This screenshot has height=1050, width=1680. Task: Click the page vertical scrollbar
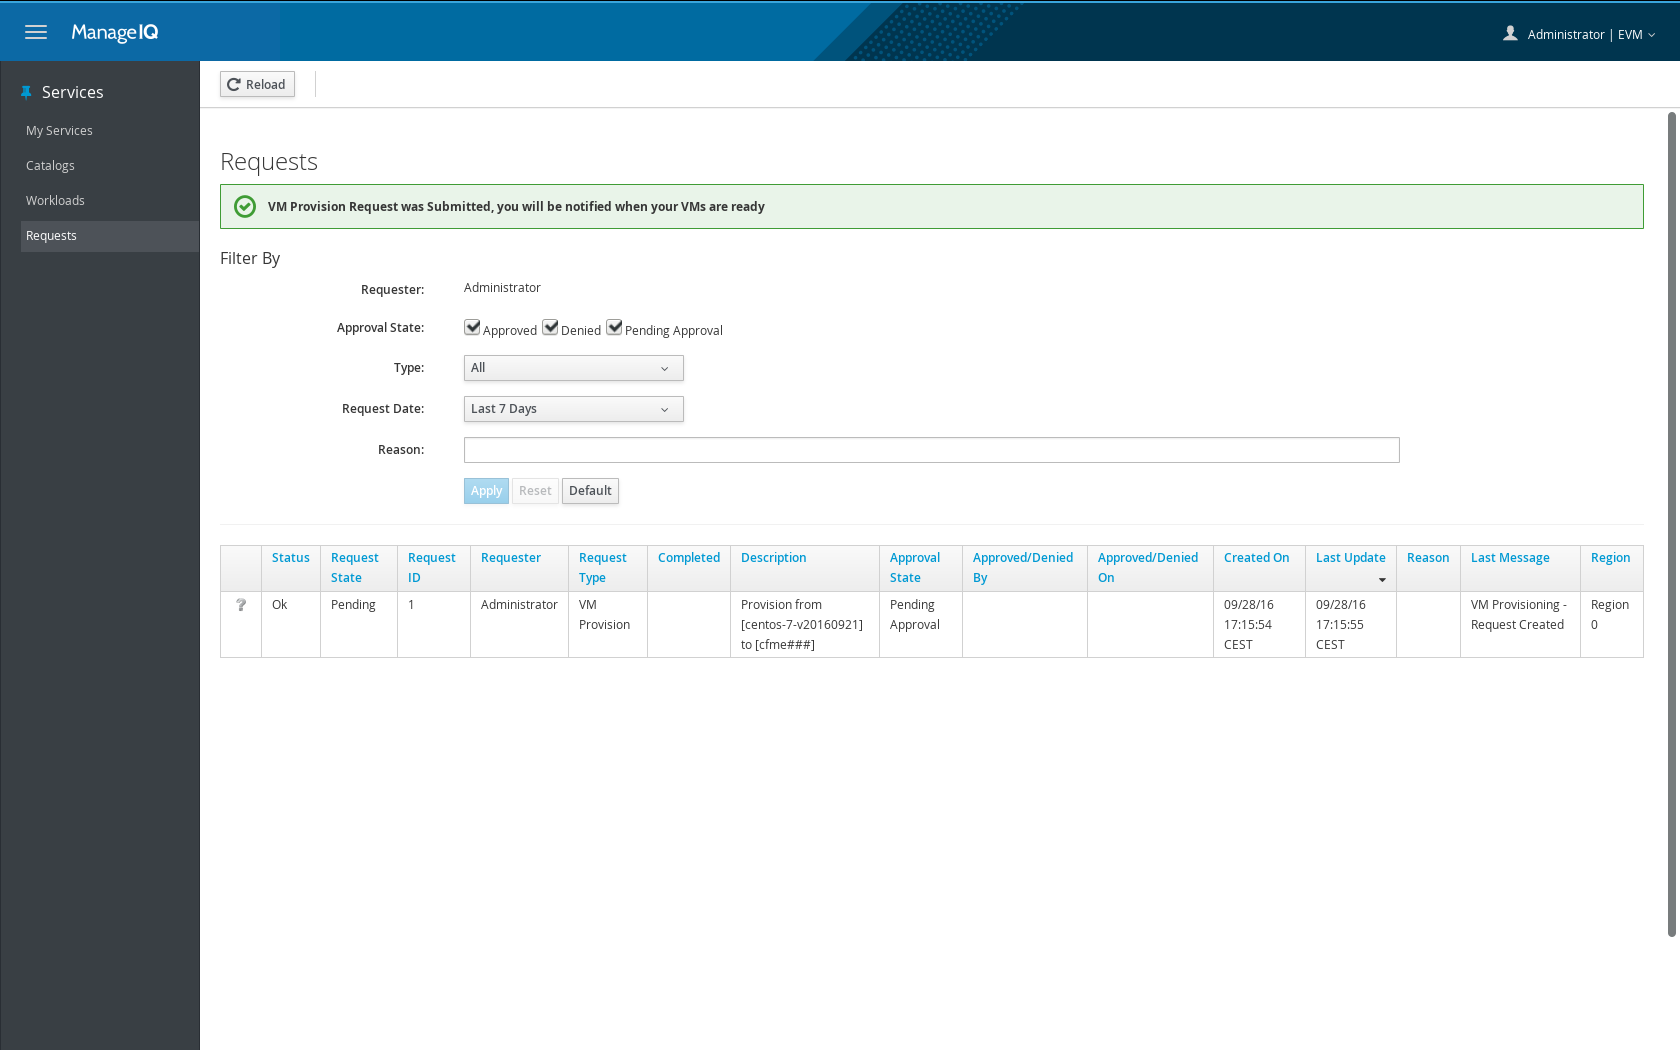coord(1672,525)
